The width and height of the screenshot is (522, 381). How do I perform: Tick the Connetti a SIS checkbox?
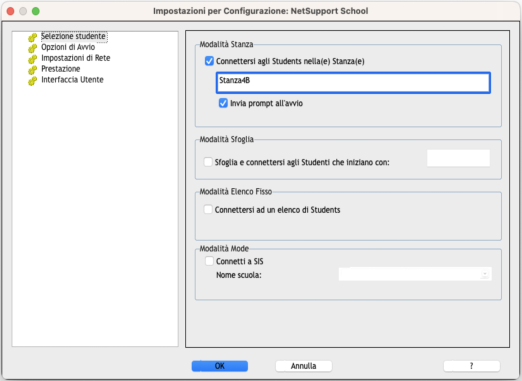[x=209, y=261]
